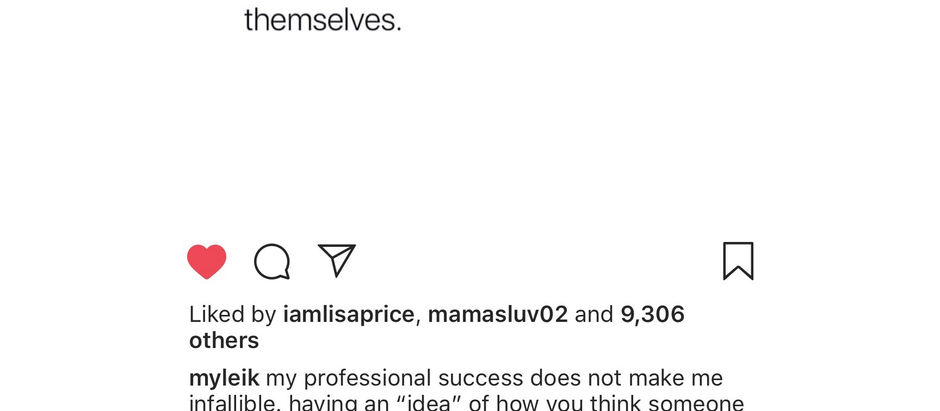The width and height of the screenshot is (940, 411).
Task: Click the word "themselves." in the post image
Action: [322, 20]
